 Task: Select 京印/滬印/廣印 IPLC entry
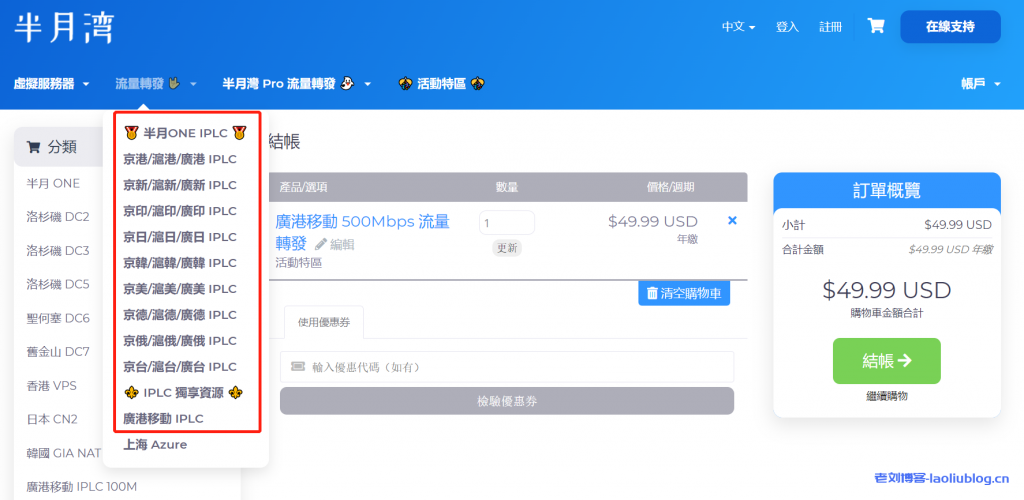pyautogui.click(x=180, y=211)
